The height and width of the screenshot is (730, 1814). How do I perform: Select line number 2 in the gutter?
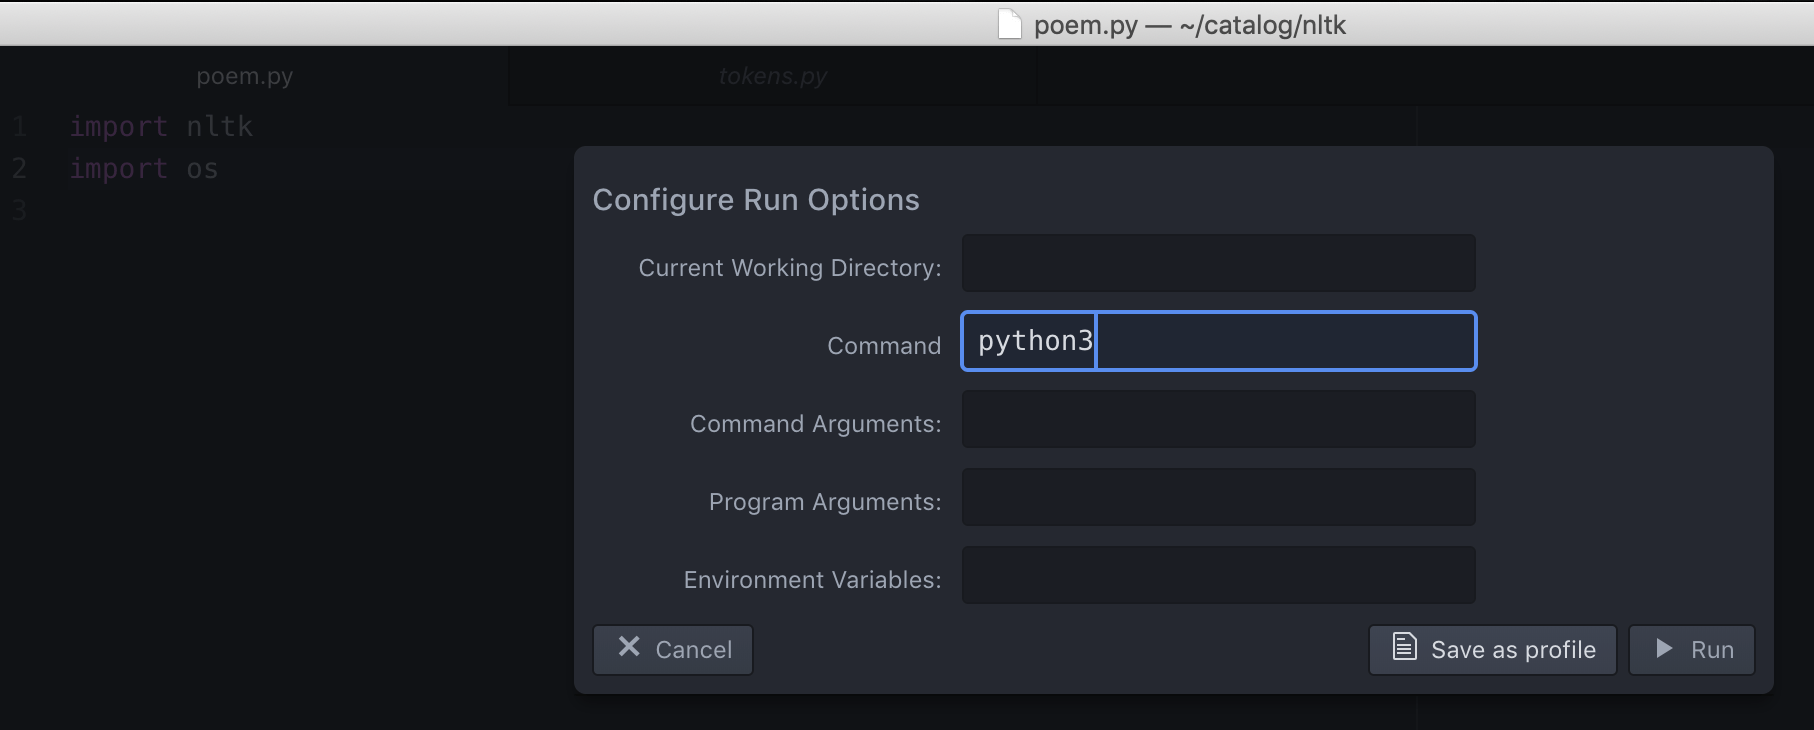click(x=20, y=169)
